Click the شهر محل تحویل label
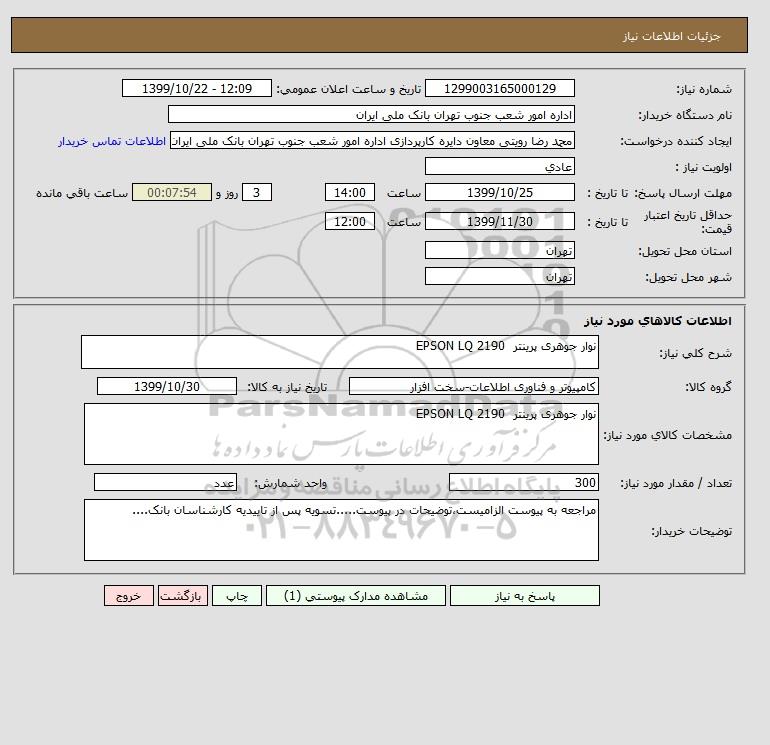The image size is (770, 745). [x=688, y=277]
